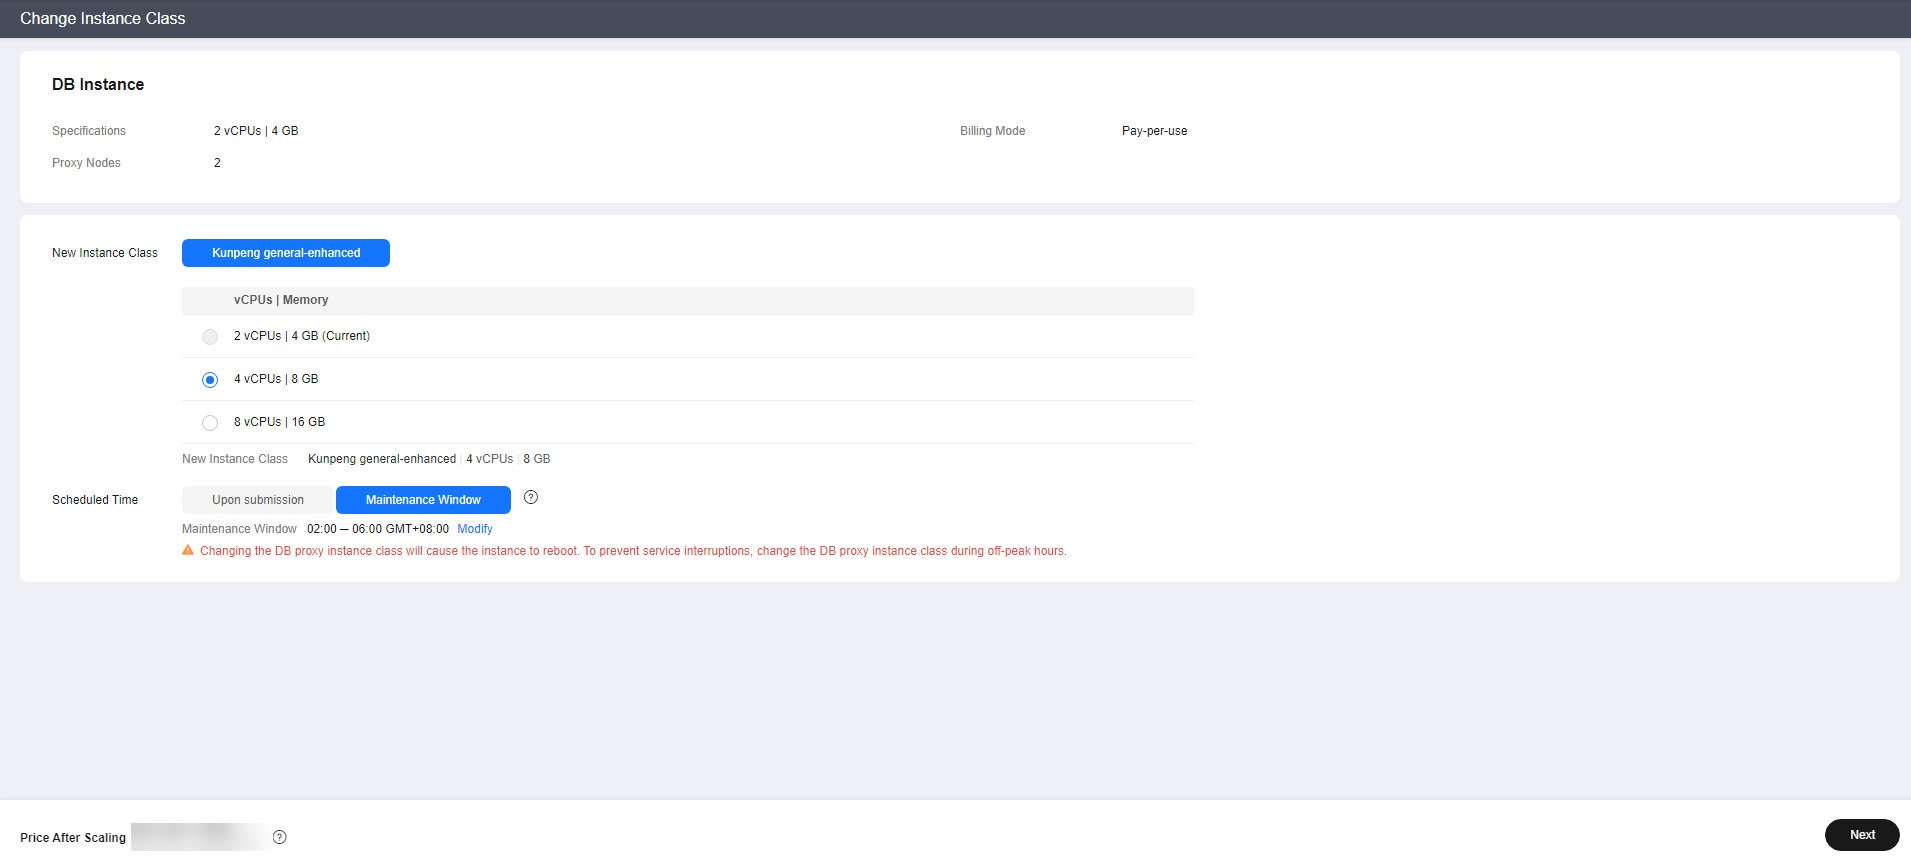Click the Proxy Nodes value 2
1911x862 pixels.
coord(217,163)
